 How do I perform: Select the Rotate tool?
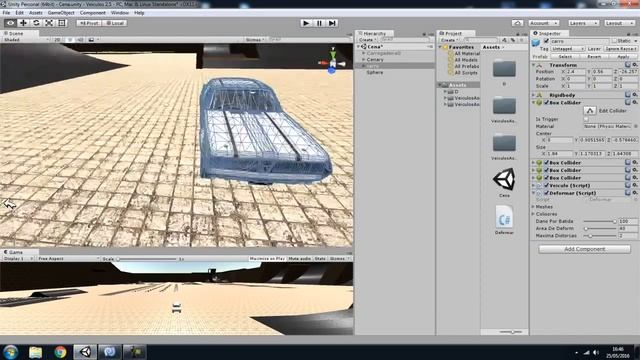[x=36, y=23]
